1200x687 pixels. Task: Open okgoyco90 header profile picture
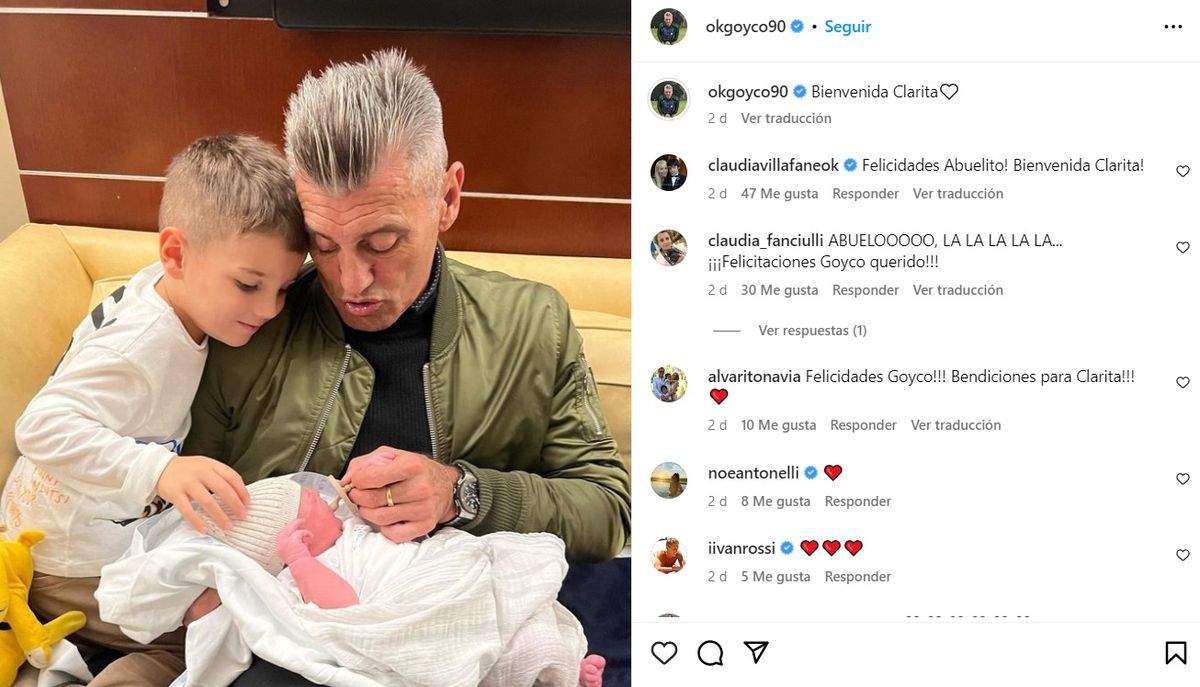click(669, 27)
